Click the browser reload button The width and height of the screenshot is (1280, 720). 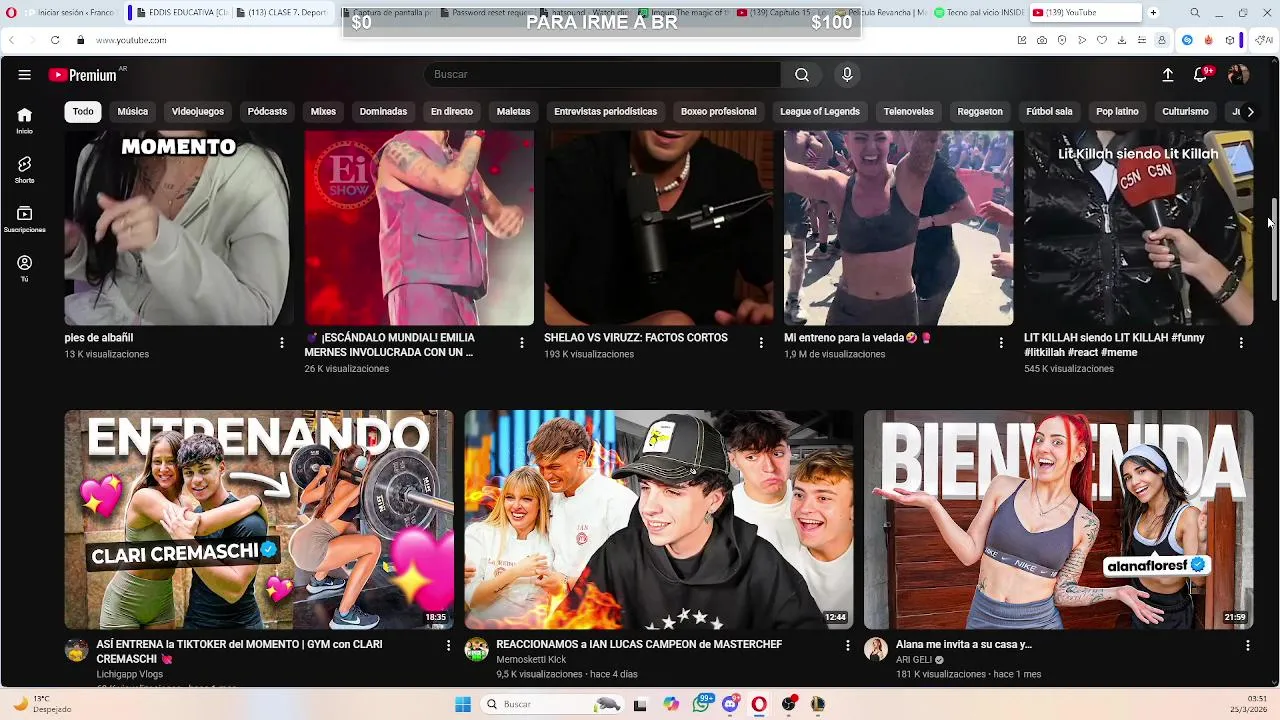(55, 40)
